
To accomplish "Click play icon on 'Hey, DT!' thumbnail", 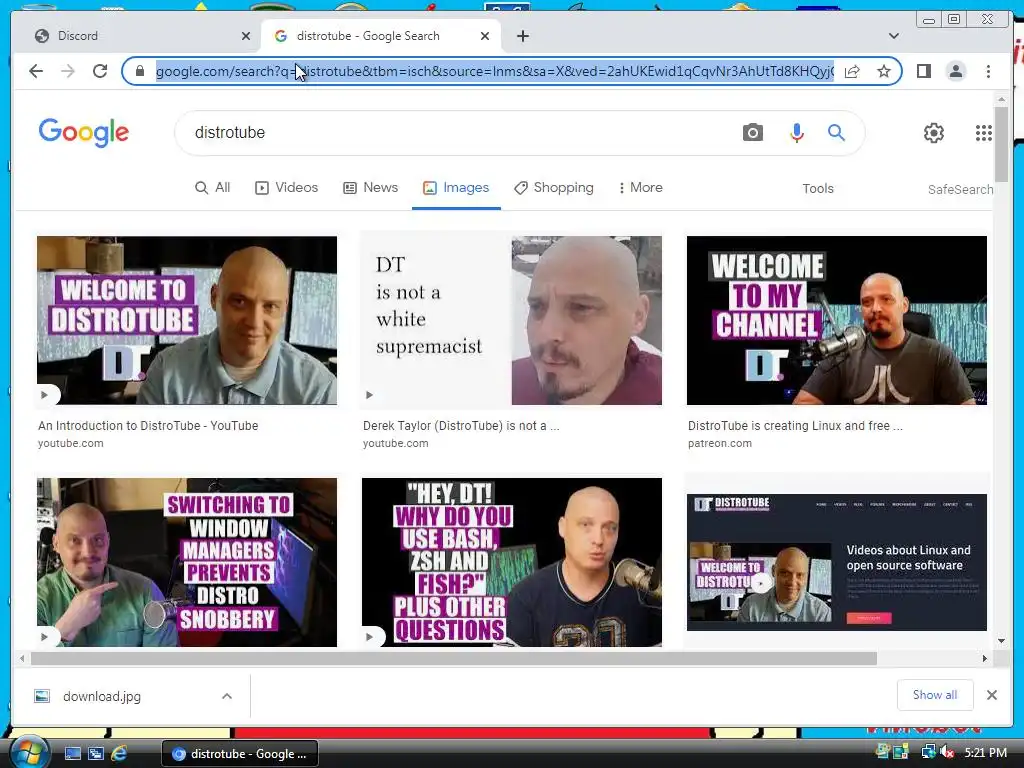I will click(x=370, y=637).
